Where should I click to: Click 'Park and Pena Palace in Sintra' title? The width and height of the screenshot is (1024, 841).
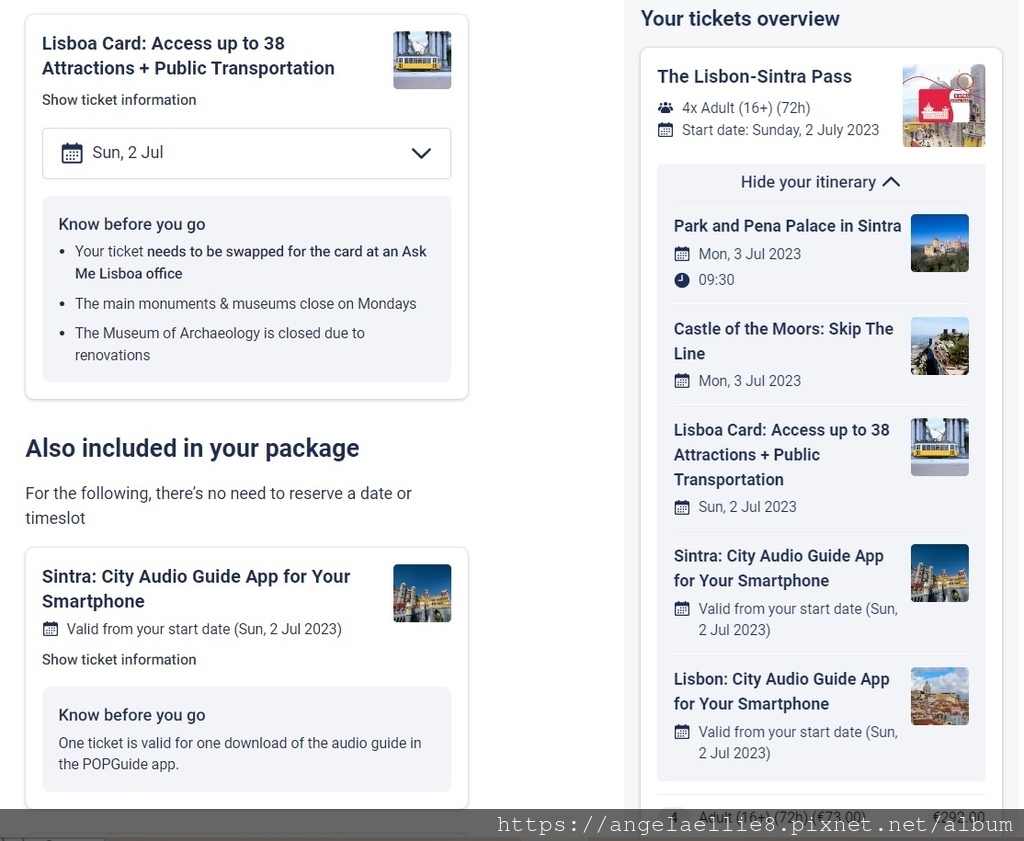coord(787,226)
